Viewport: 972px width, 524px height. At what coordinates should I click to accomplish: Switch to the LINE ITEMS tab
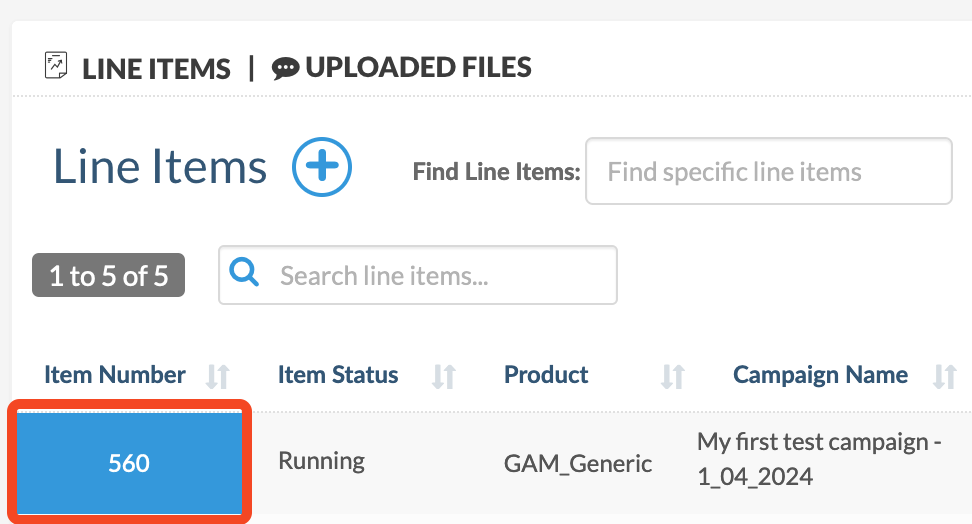156,69
